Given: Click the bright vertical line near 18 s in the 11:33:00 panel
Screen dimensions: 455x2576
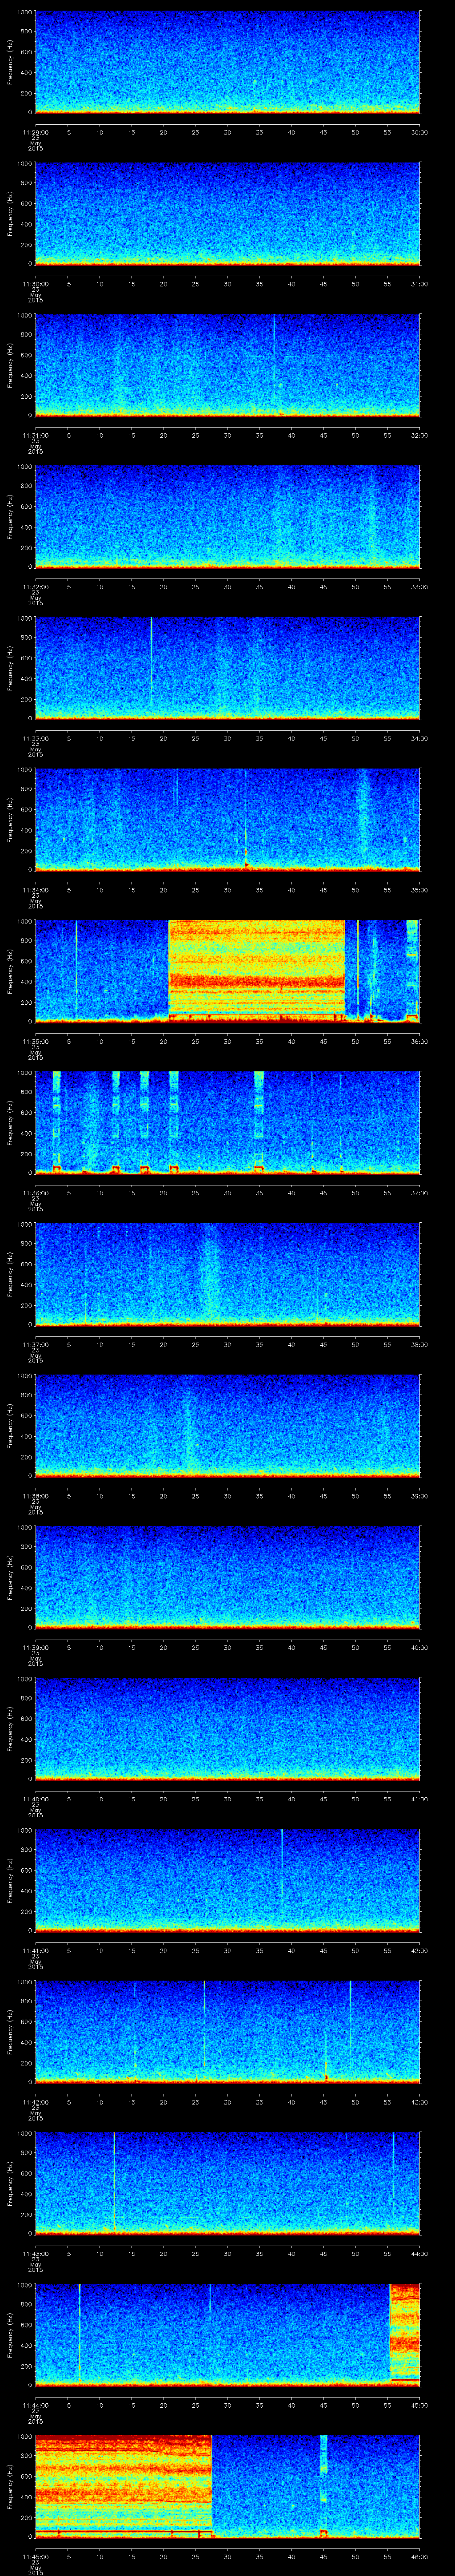Looking at the screenshot, I should click(151, 663).
